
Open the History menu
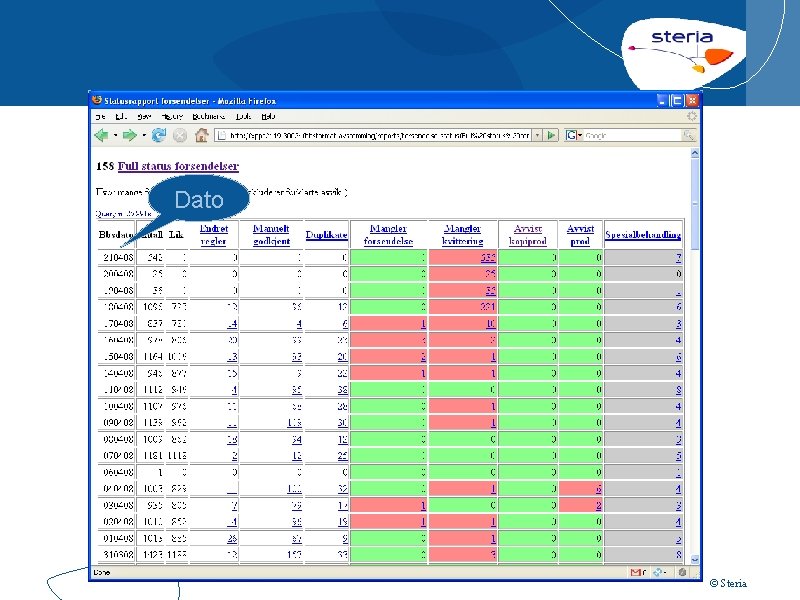click(172, 116)
